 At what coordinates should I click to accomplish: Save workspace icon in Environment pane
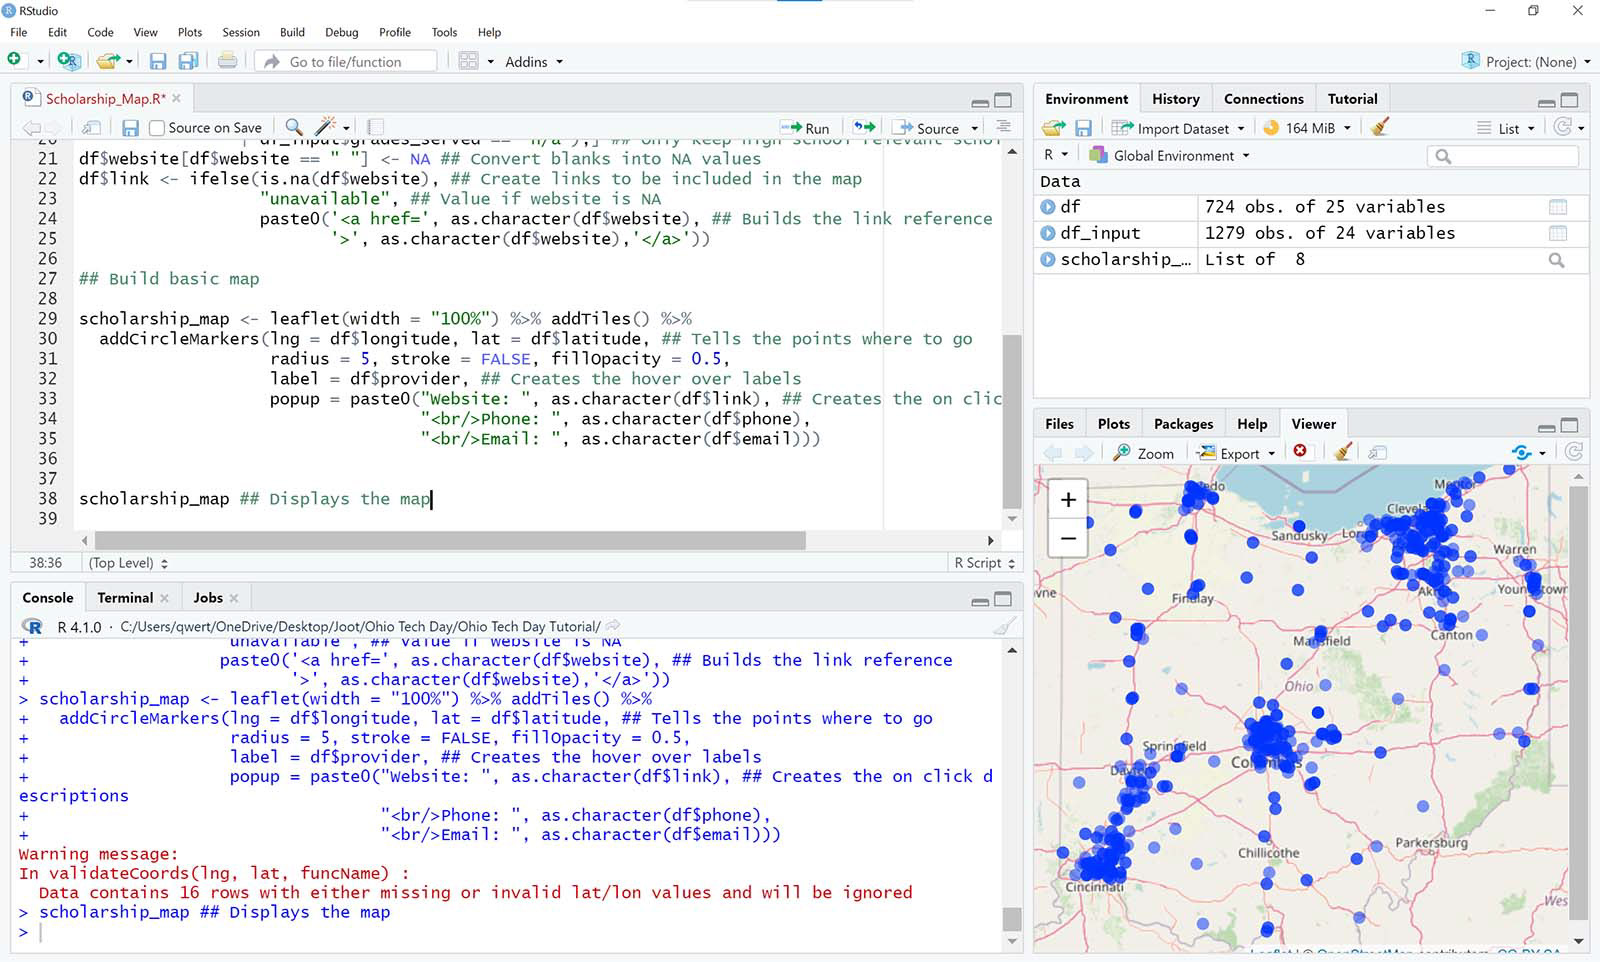(1083, 128)
